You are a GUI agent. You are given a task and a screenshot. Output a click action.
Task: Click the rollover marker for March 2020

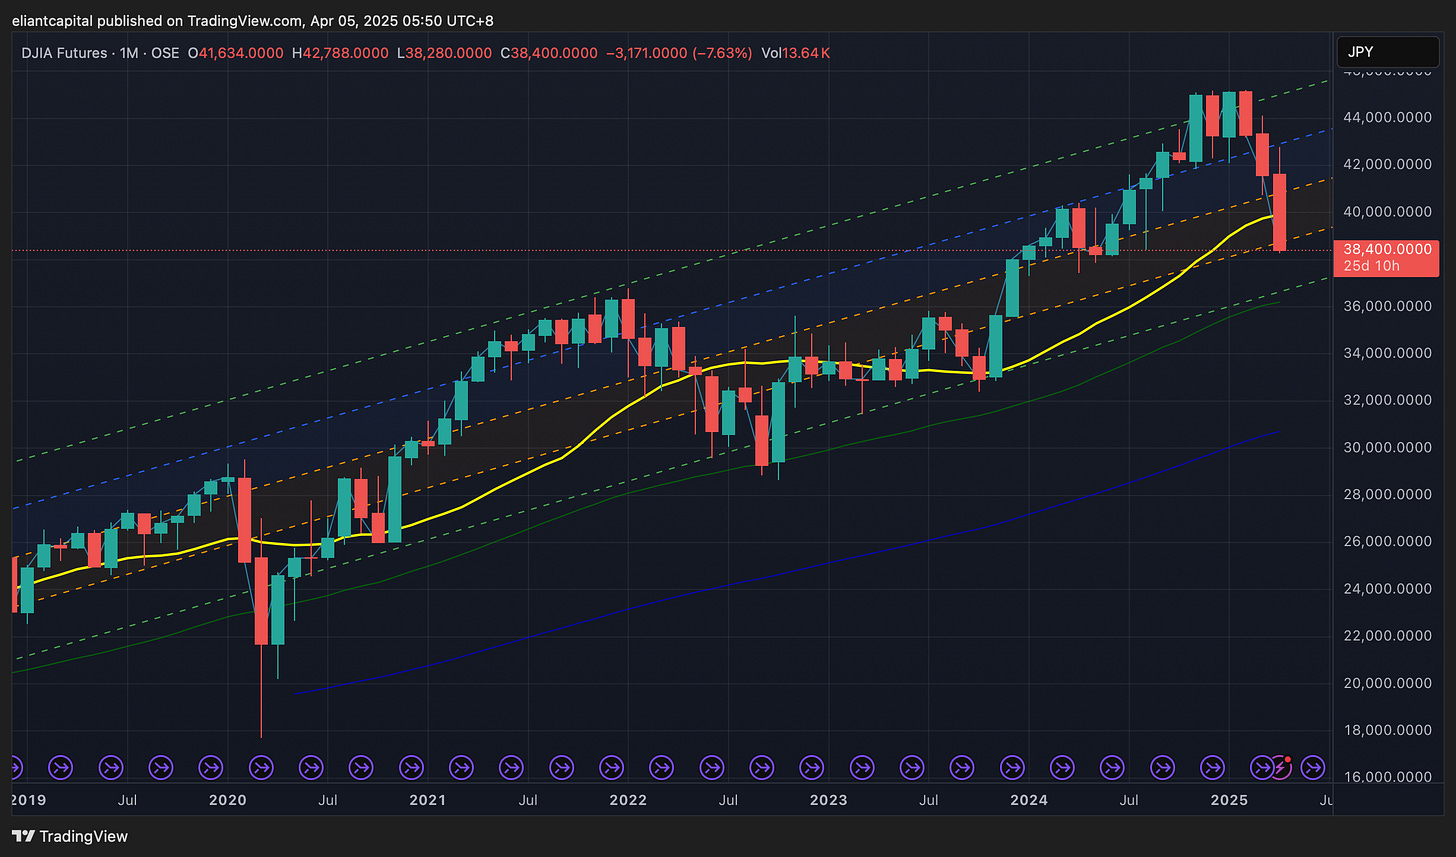[261, 768]
